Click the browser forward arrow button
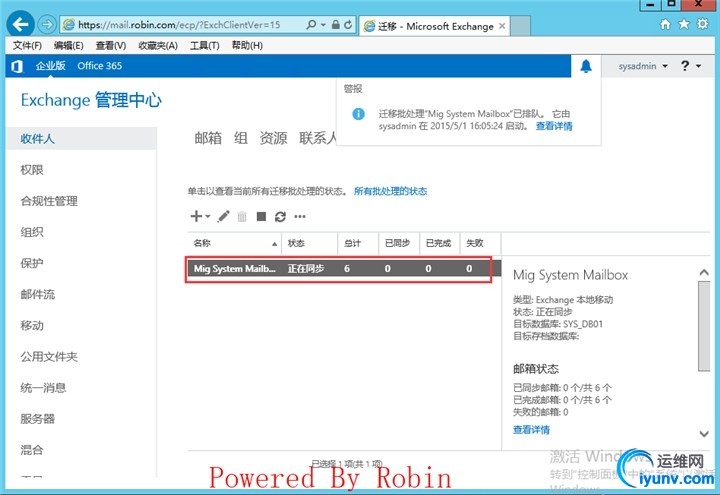Screen dimensions: 720x495 [47, 24]
